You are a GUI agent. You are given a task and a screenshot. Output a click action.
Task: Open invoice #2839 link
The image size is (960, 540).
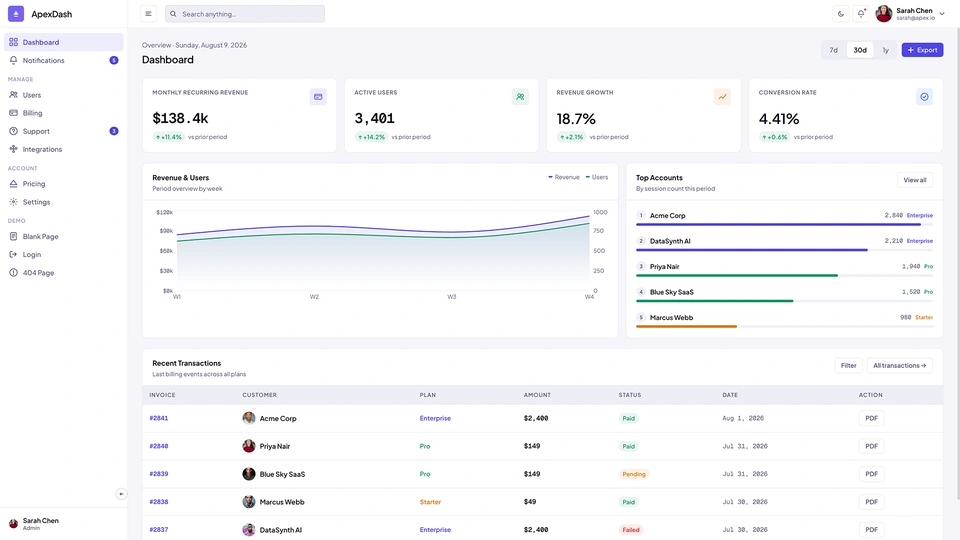tap(159, 474)
